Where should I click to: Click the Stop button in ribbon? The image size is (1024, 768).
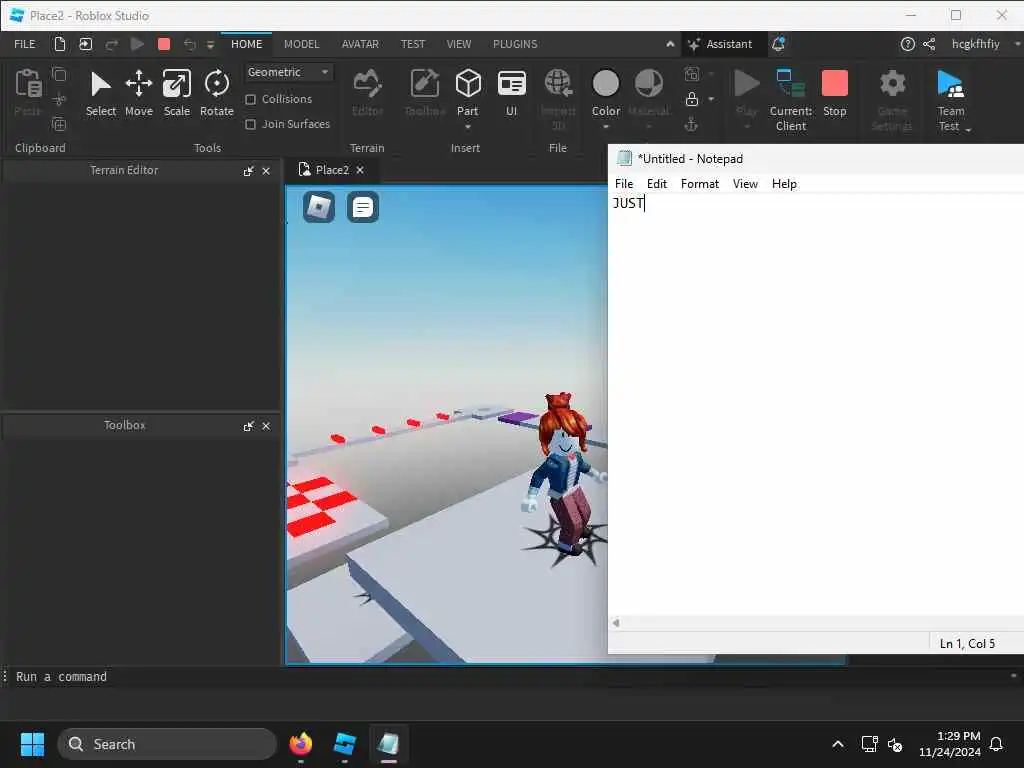tap(835, 93)
